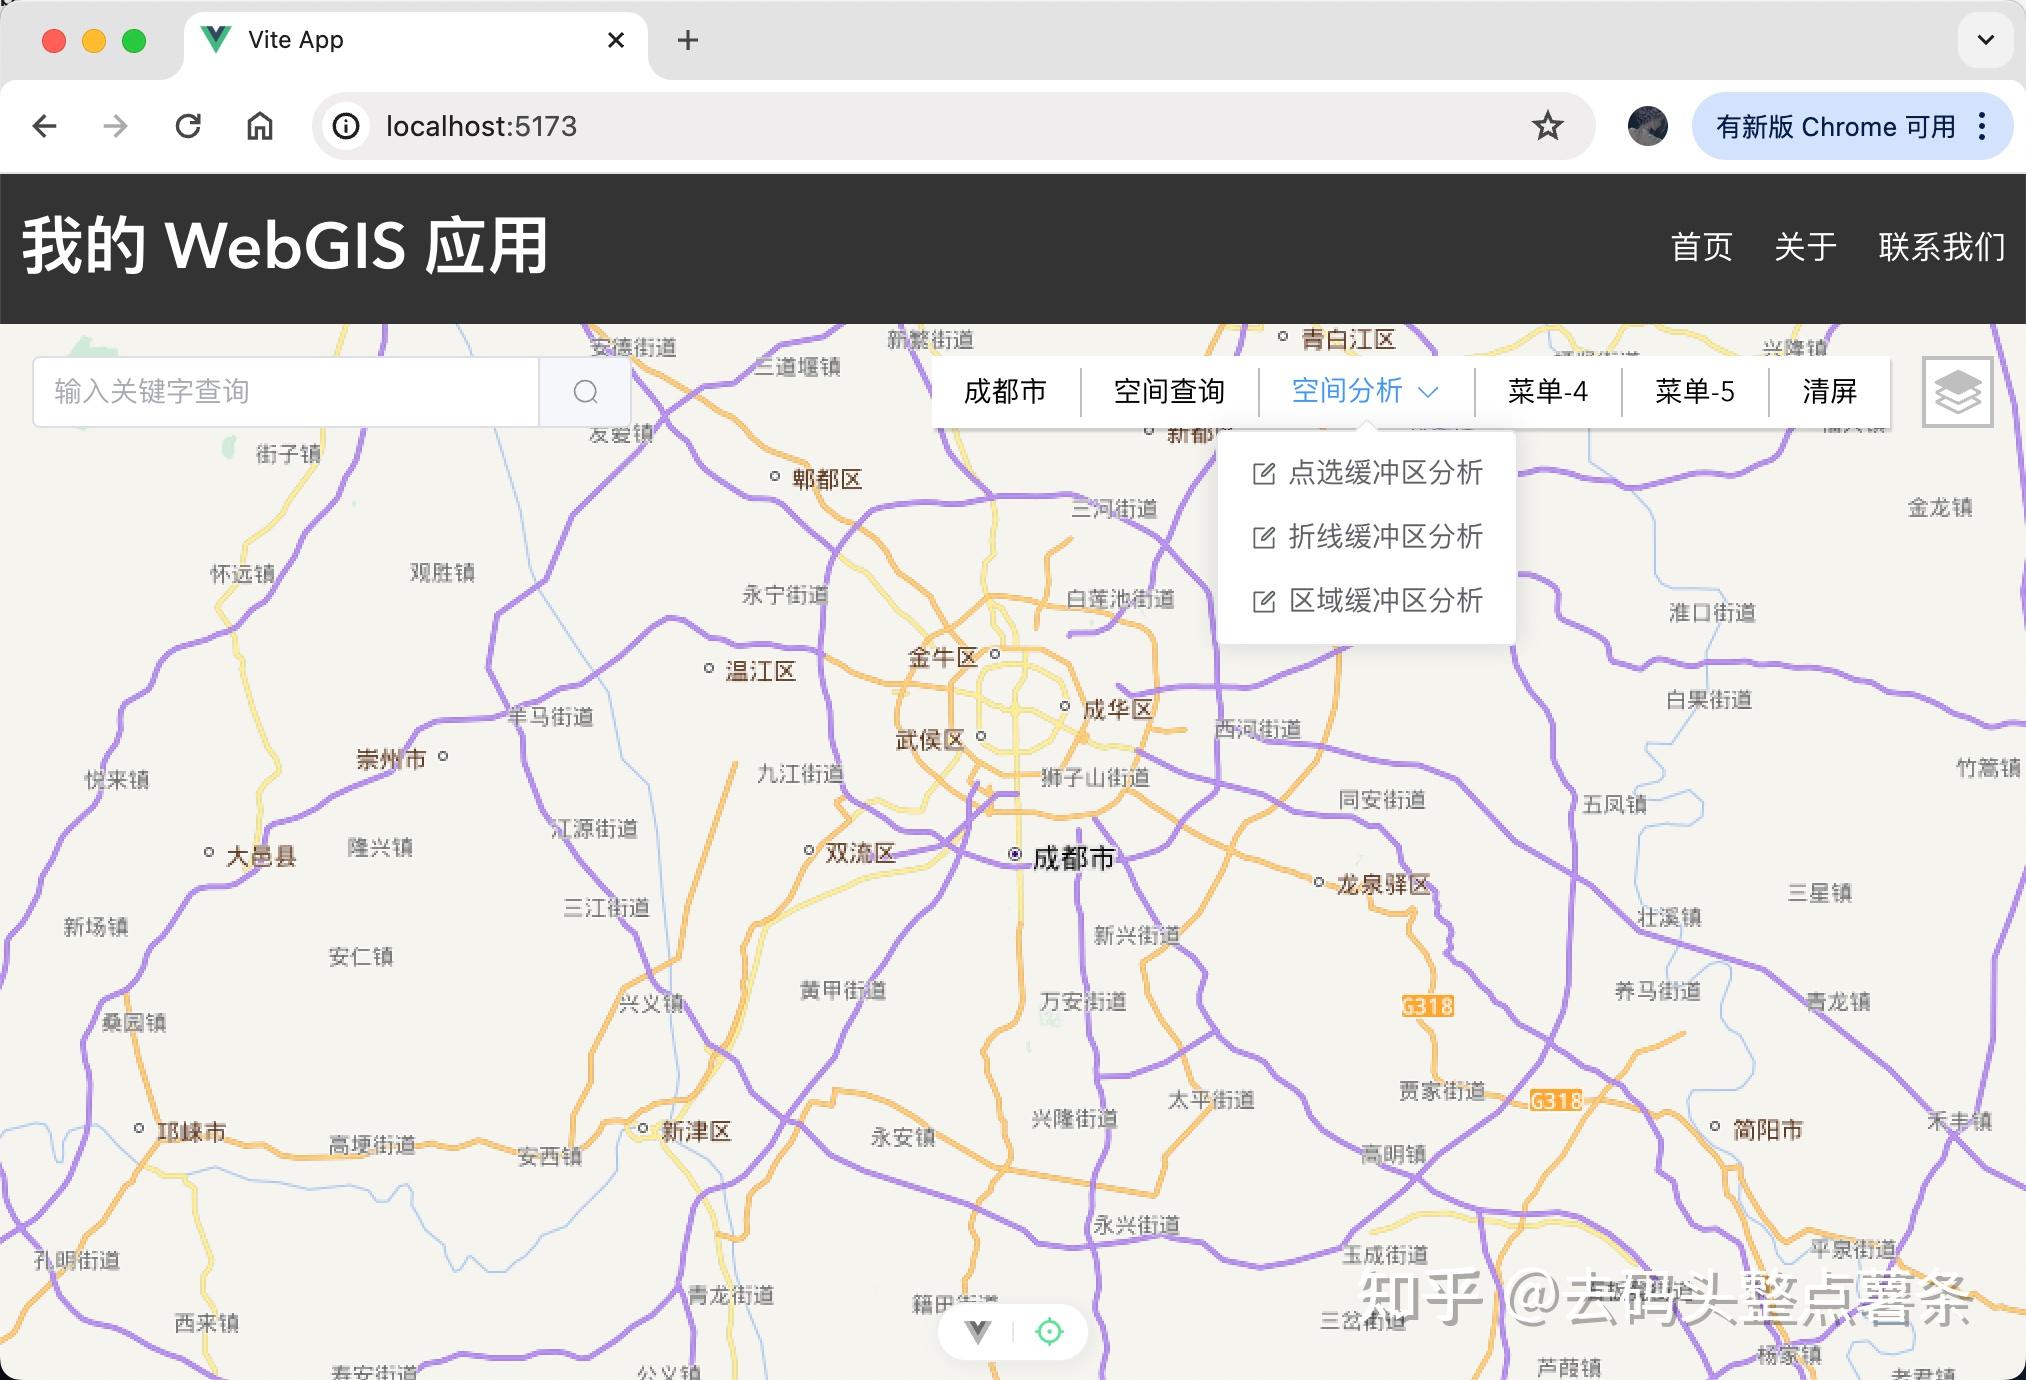Click the edit icon beside 区域缓冲区分析

[x=1264, y=601]
